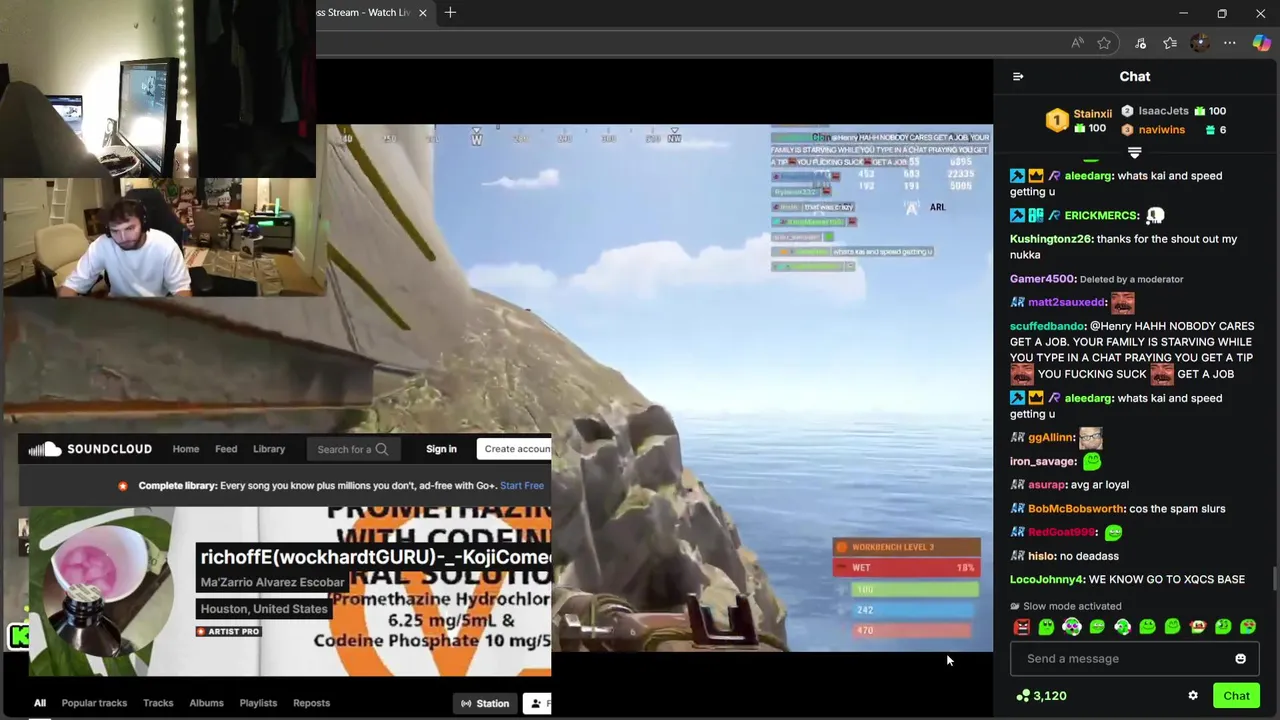
Task: Click the asurap username in chat
Action: 1046,485
